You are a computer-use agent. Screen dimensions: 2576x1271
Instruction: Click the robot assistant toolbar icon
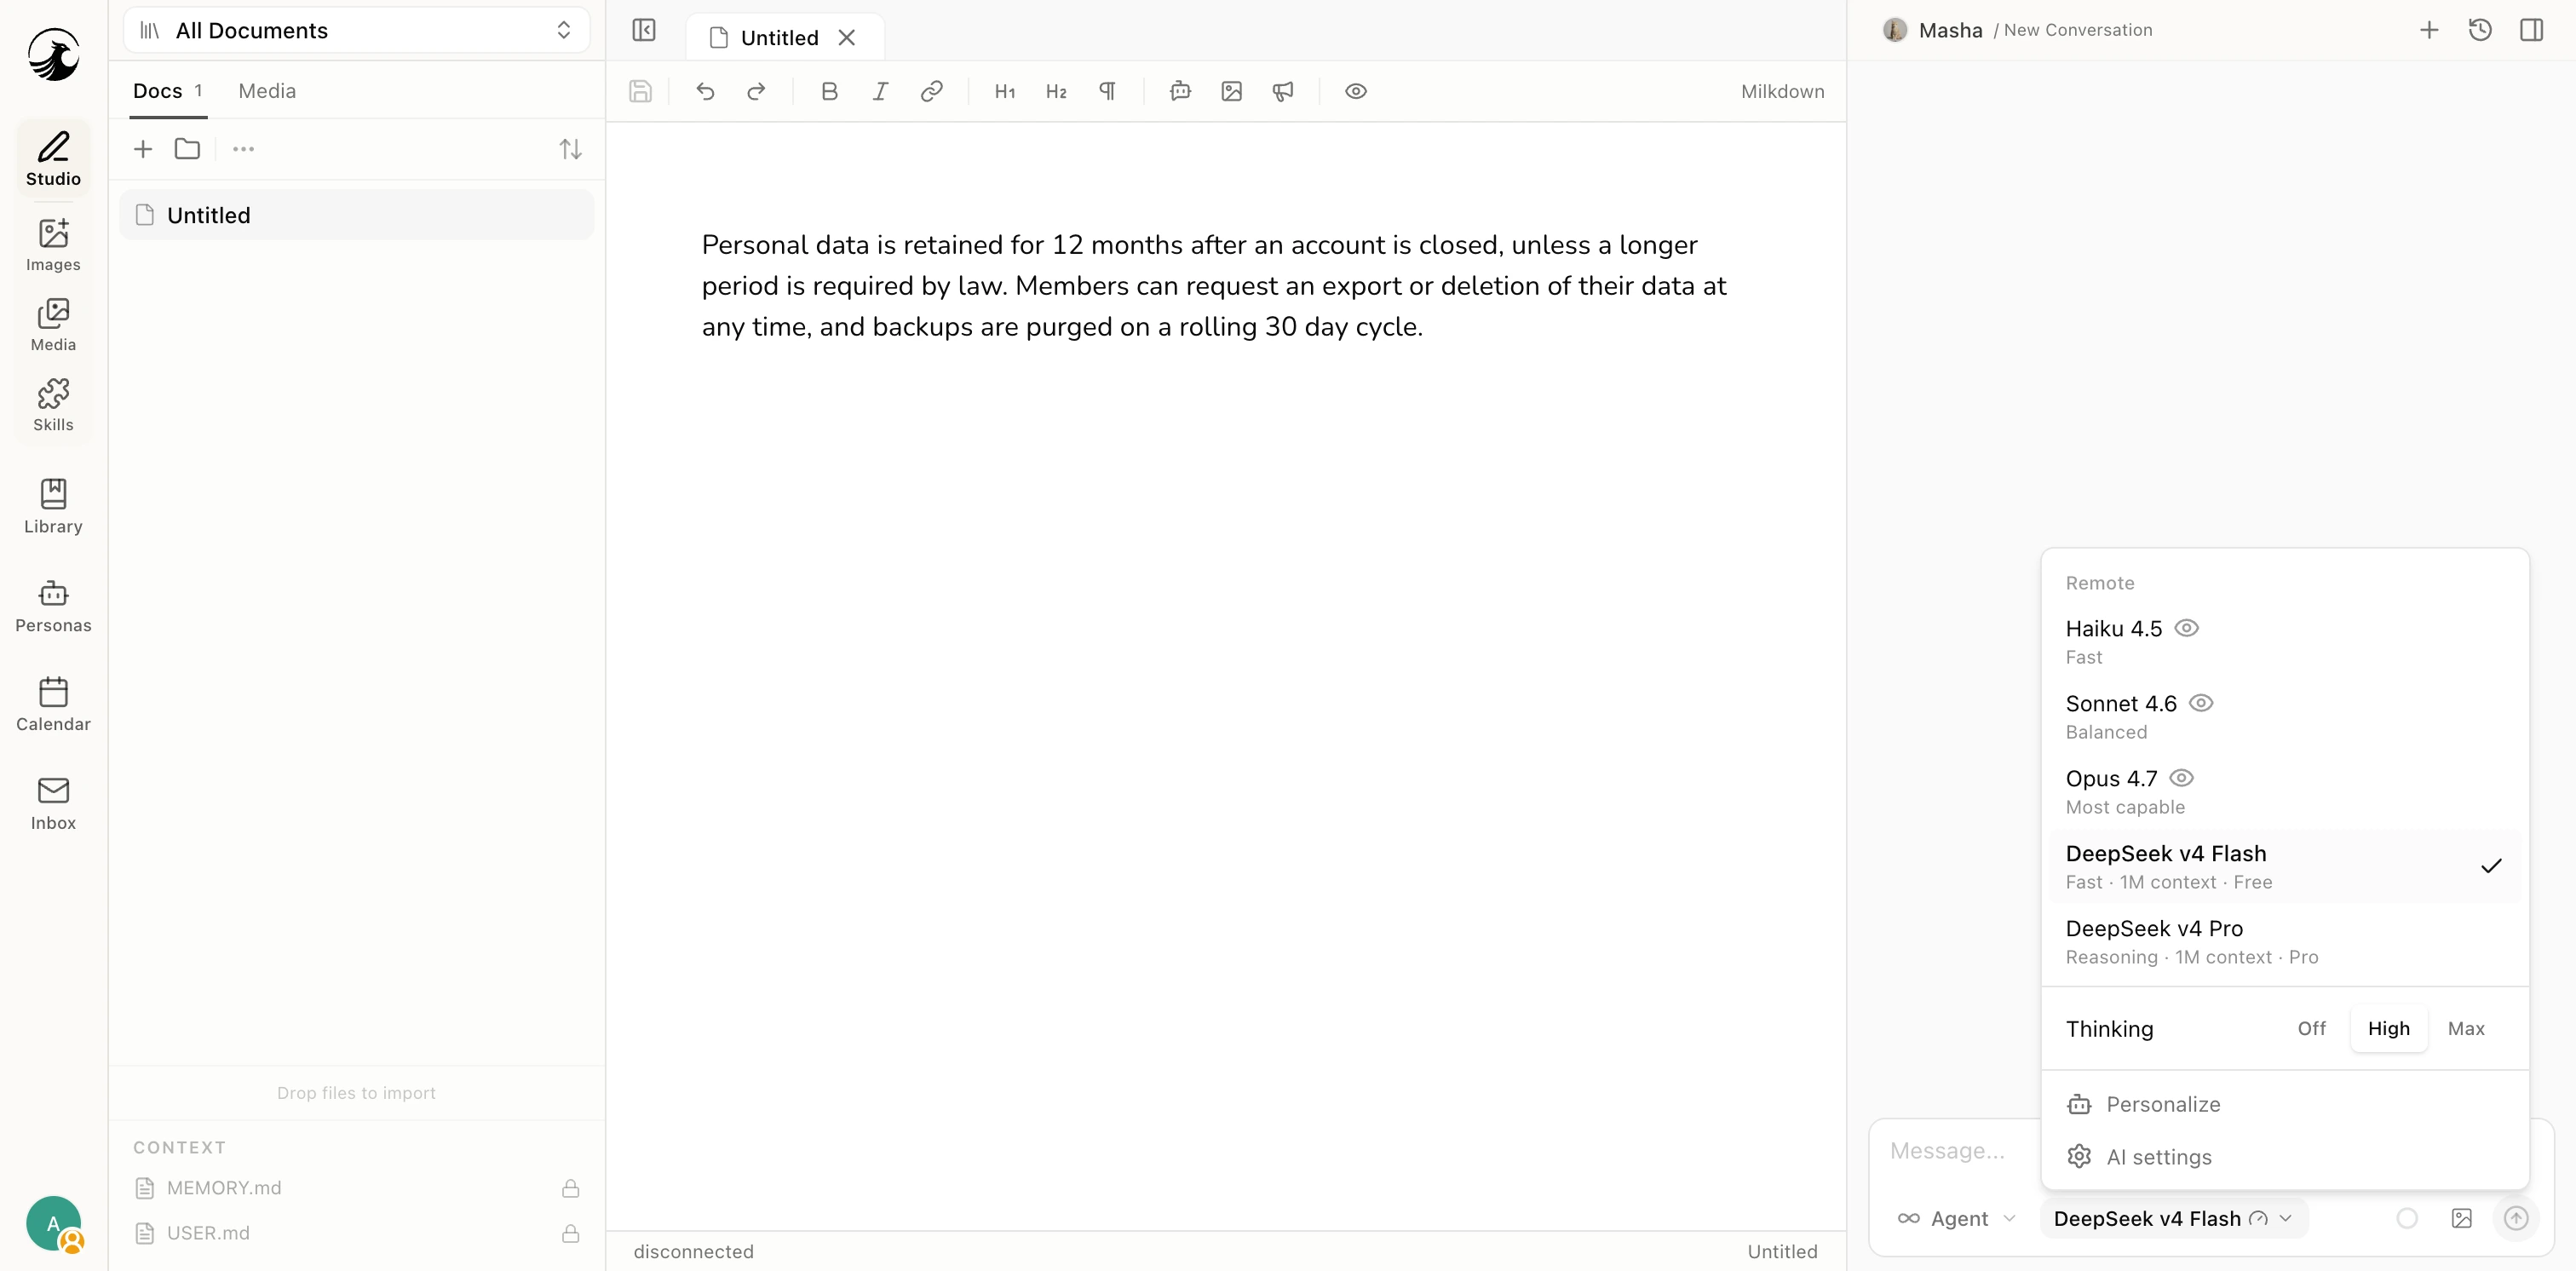(1180, 91)
